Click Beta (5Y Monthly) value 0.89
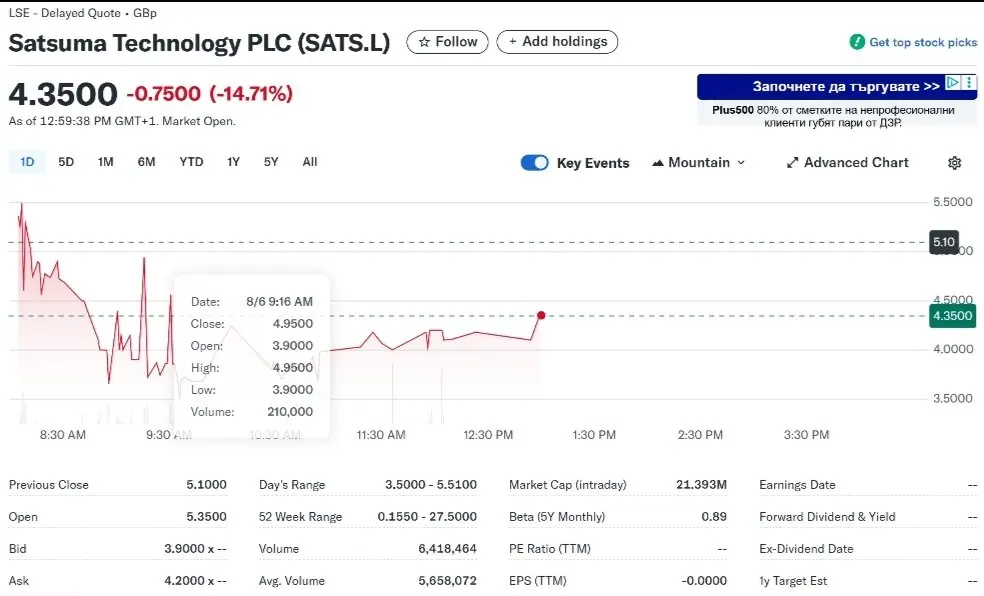 click(714, 516)
